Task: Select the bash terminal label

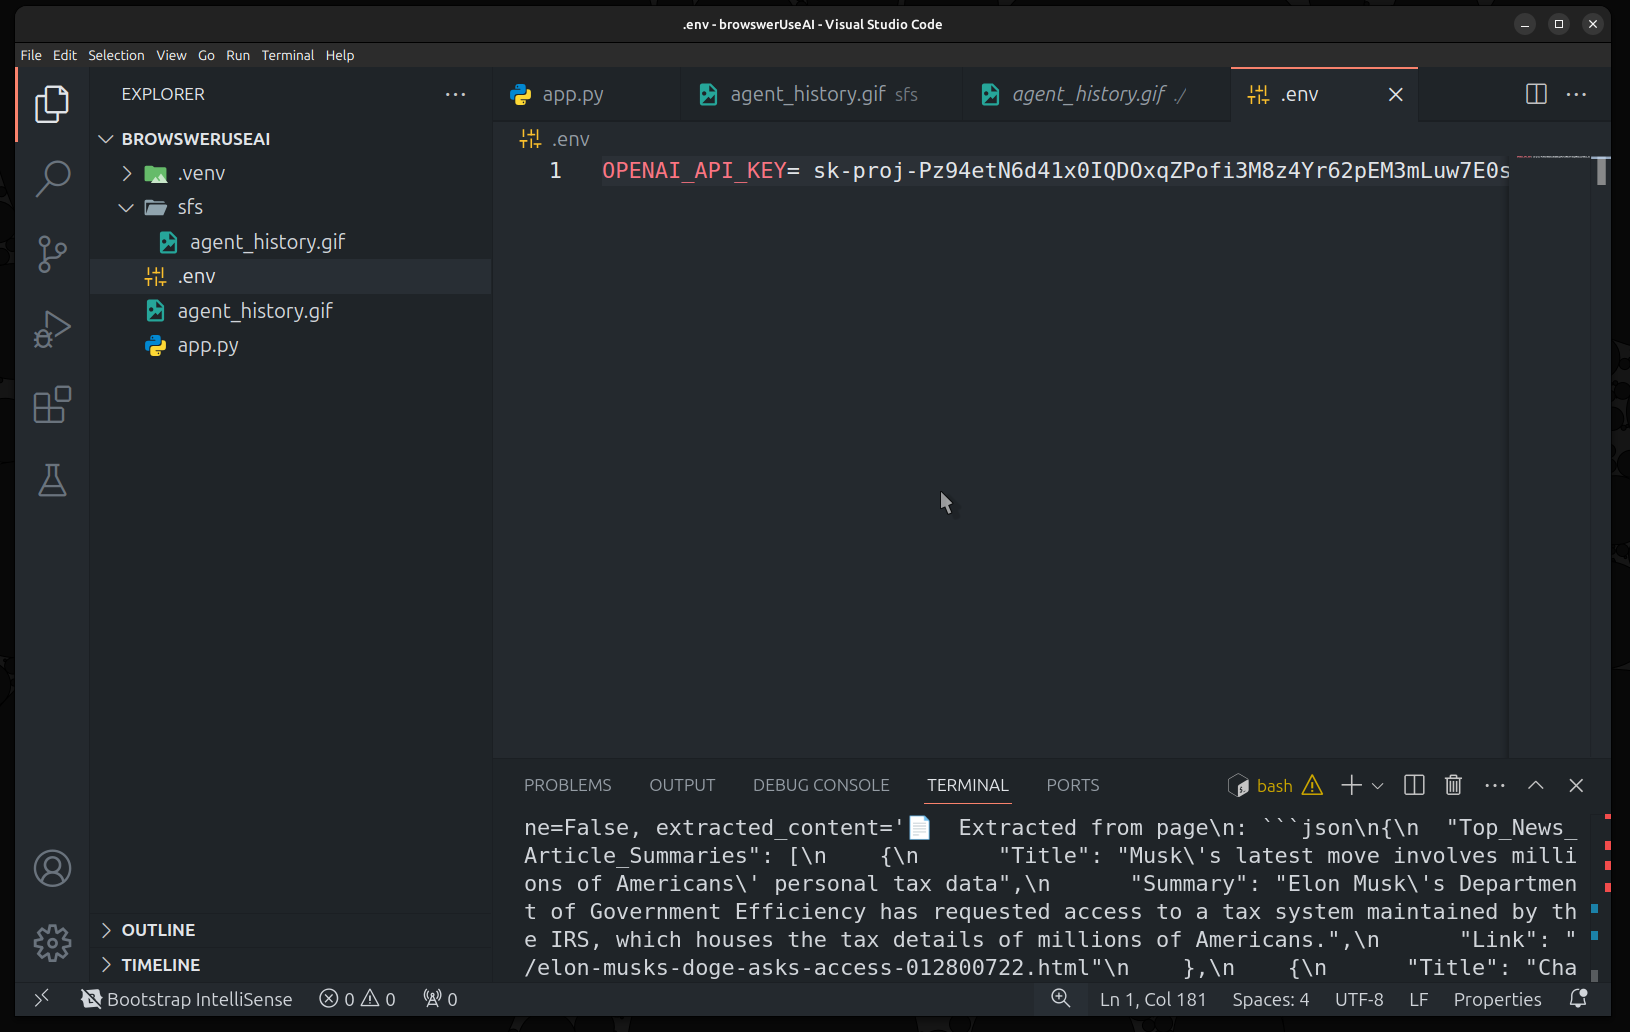Action: (1274, 785)
